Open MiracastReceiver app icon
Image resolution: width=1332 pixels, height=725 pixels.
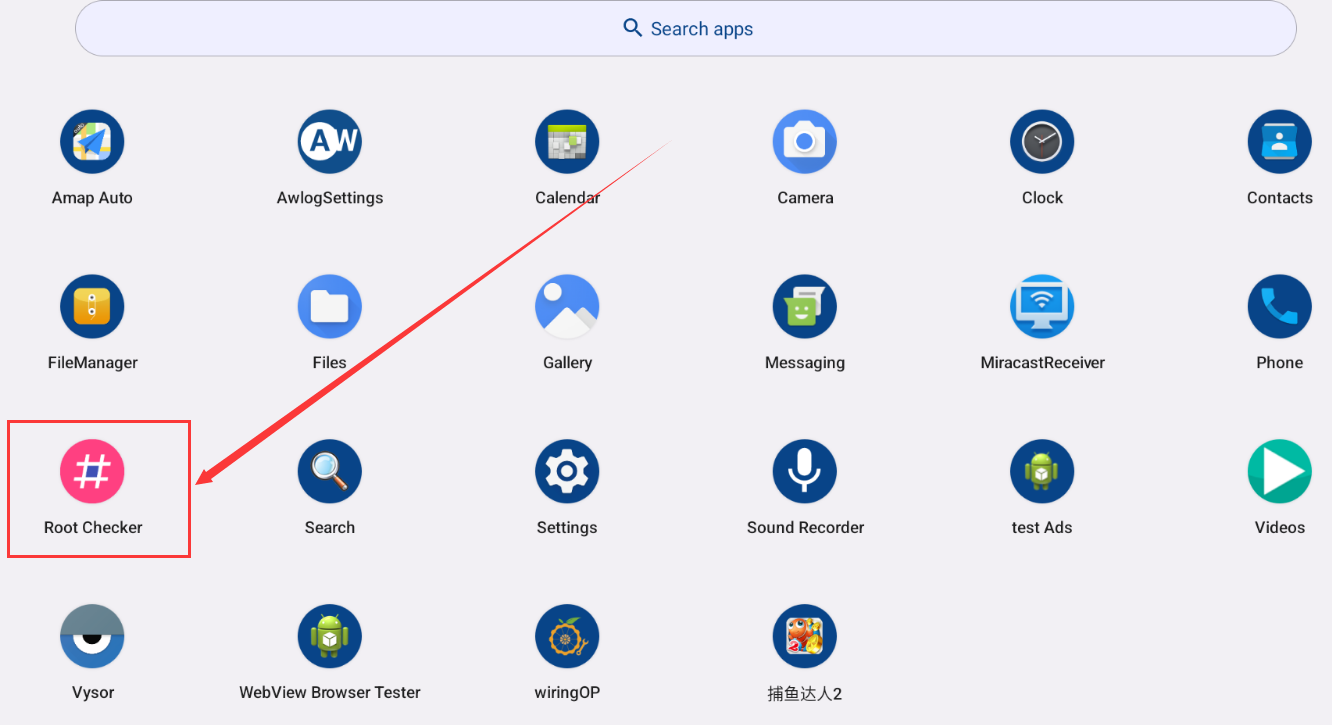(x=1042, y=307)
